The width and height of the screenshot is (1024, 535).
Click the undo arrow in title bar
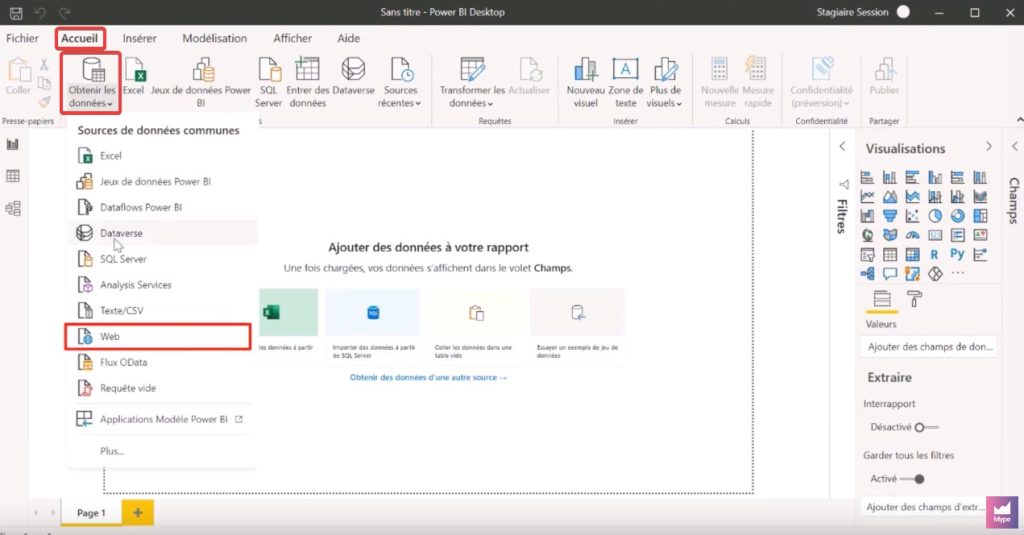pyautogui.click(x=40, y=12)
